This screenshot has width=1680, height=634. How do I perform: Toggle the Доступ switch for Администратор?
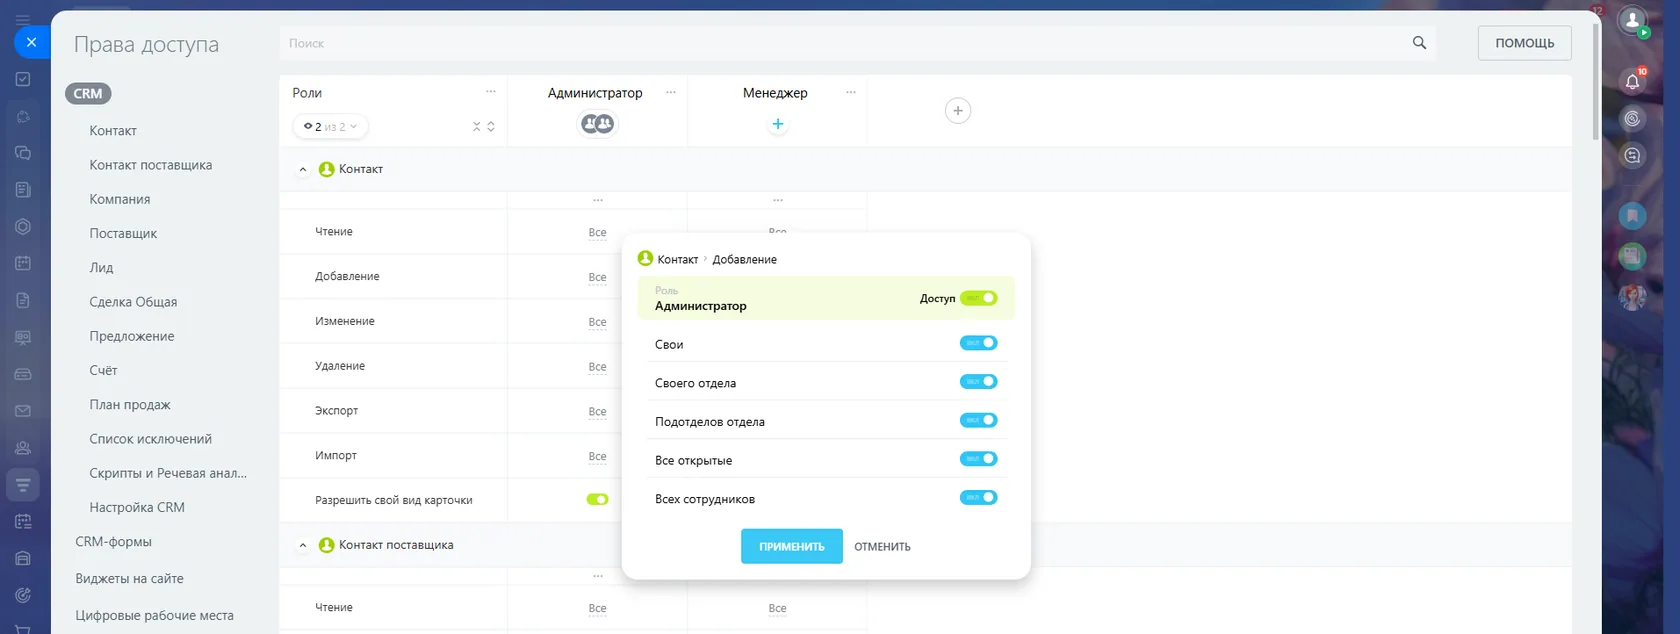pyautogui.click(x=979, y=298)
